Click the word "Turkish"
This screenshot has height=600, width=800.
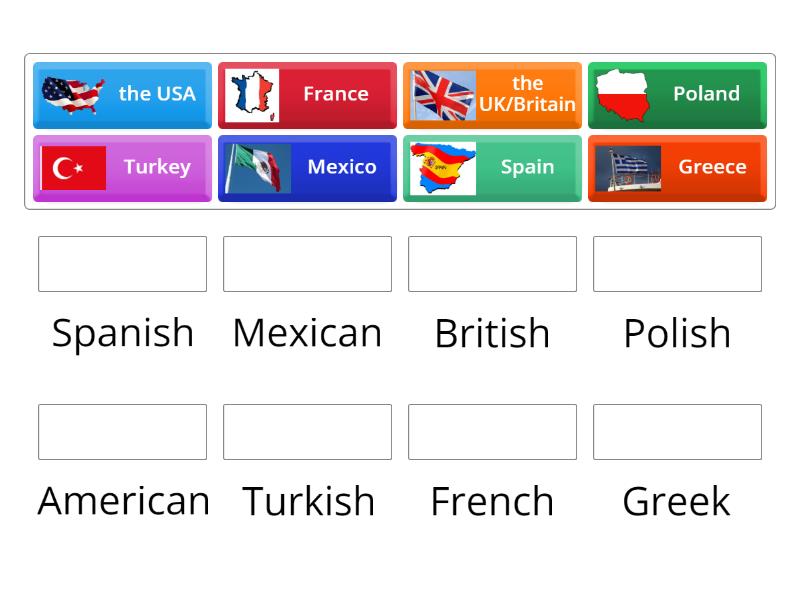(307, 500)
